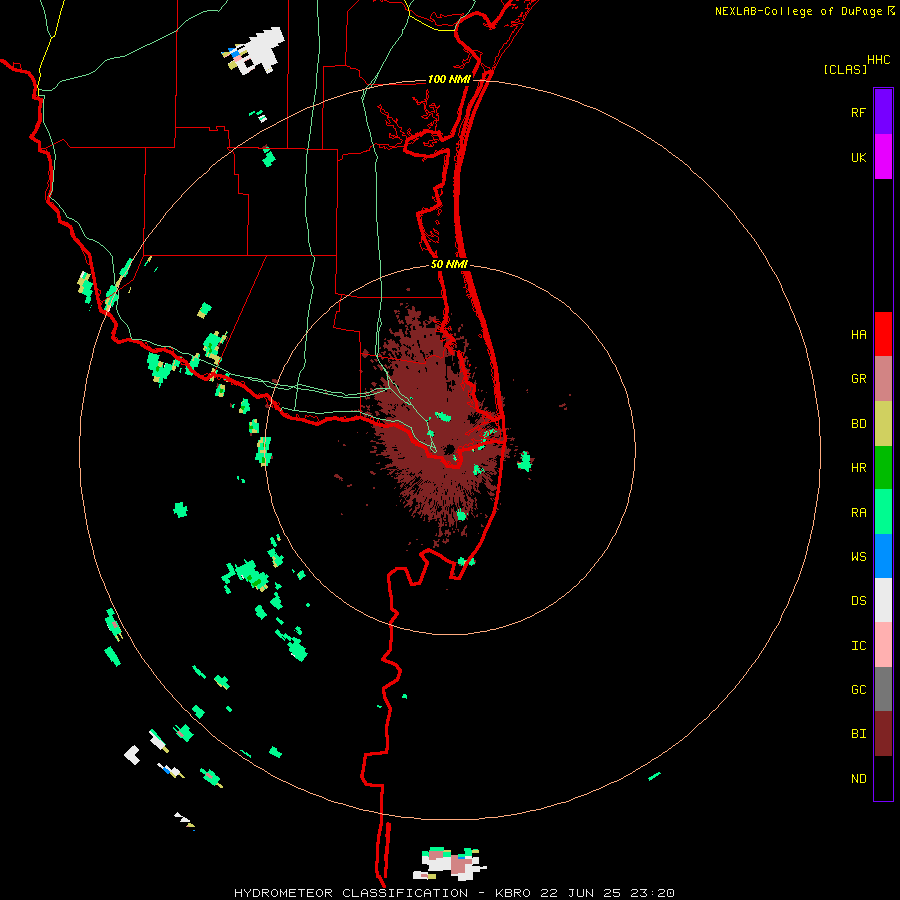Click the "DS" legend label

[x=858, y=601]
